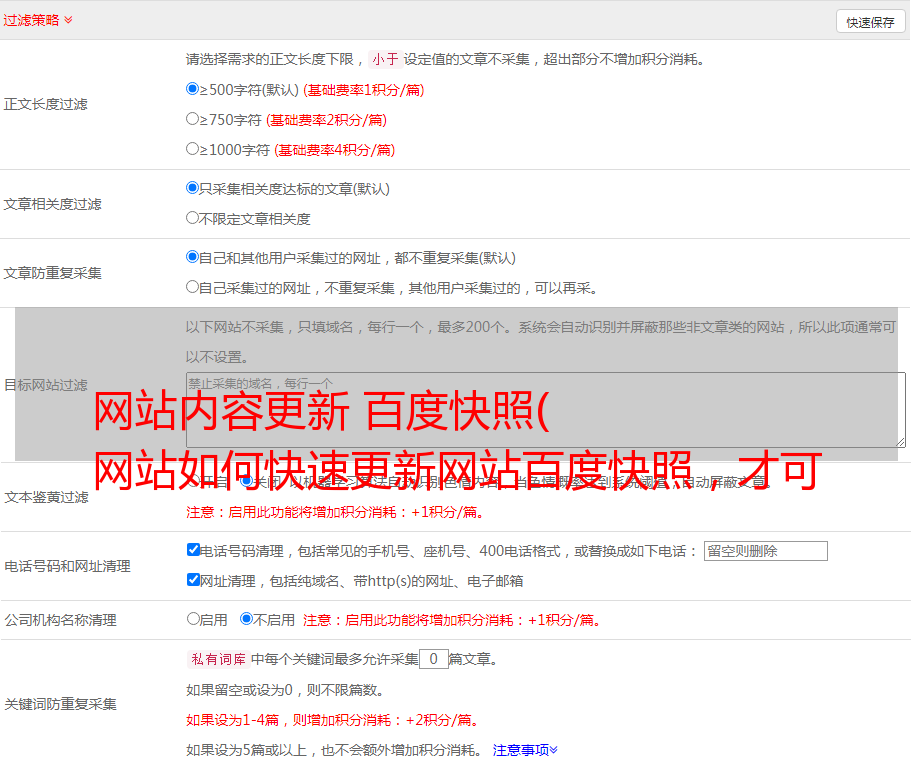Click the keyword article count input box
This screenshot has width=912, height=768.
pos(433,659)
